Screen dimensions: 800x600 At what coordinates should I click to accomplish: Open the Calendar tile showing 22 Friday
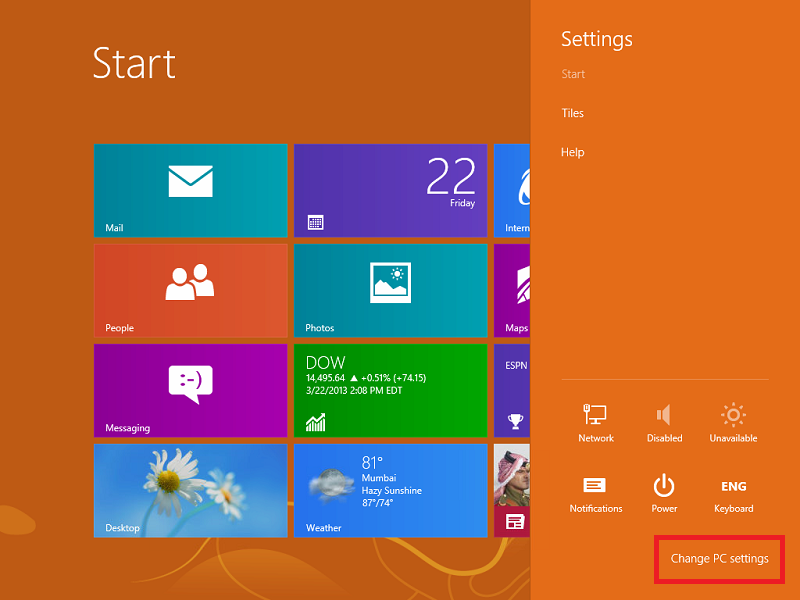(390, 190)
